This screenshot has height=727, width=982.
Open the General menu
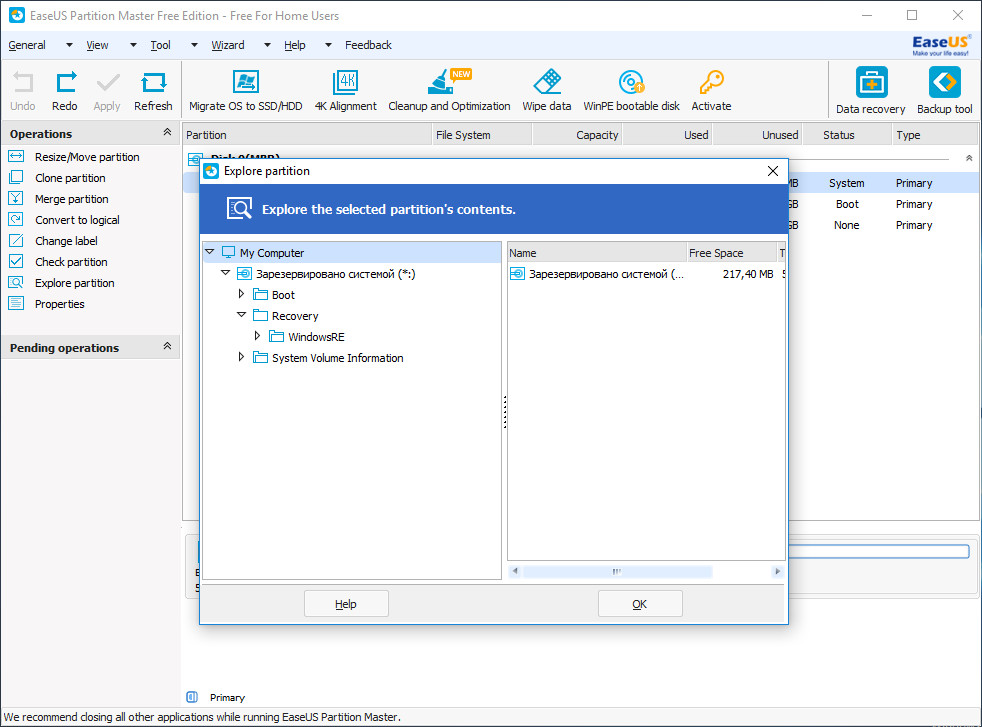pos(27,45)
